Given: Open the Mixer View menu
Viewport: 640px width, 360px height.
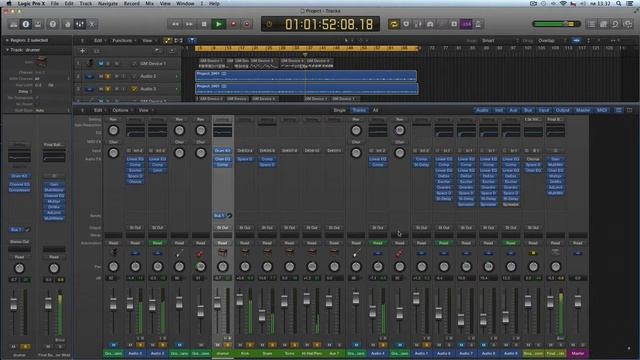Looking at the screenshot, I should [145, 110].
